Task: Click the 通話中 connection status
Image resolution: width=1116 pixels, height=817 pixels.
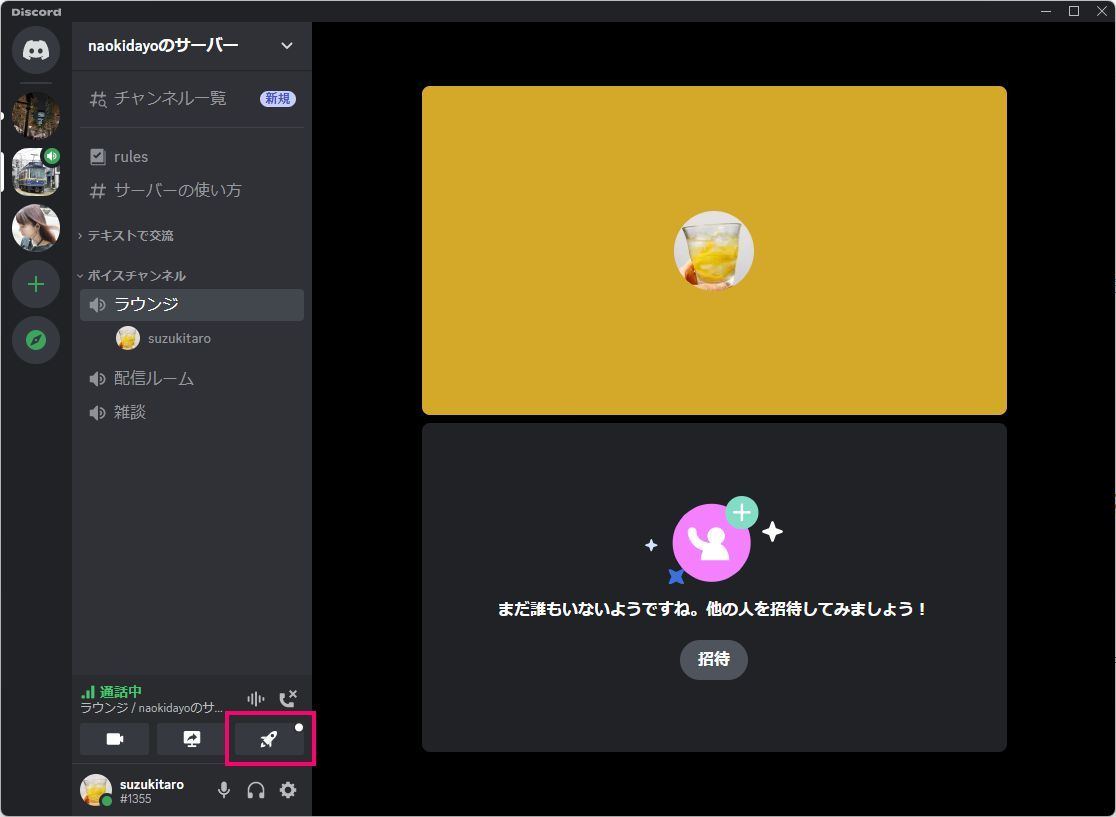Action: 120,692
